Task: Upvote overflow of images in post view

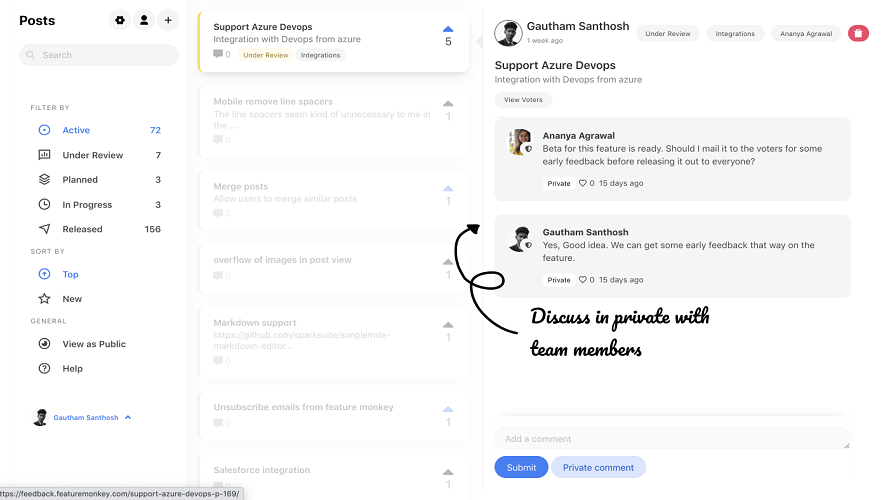Action: (x=448, y=262)
